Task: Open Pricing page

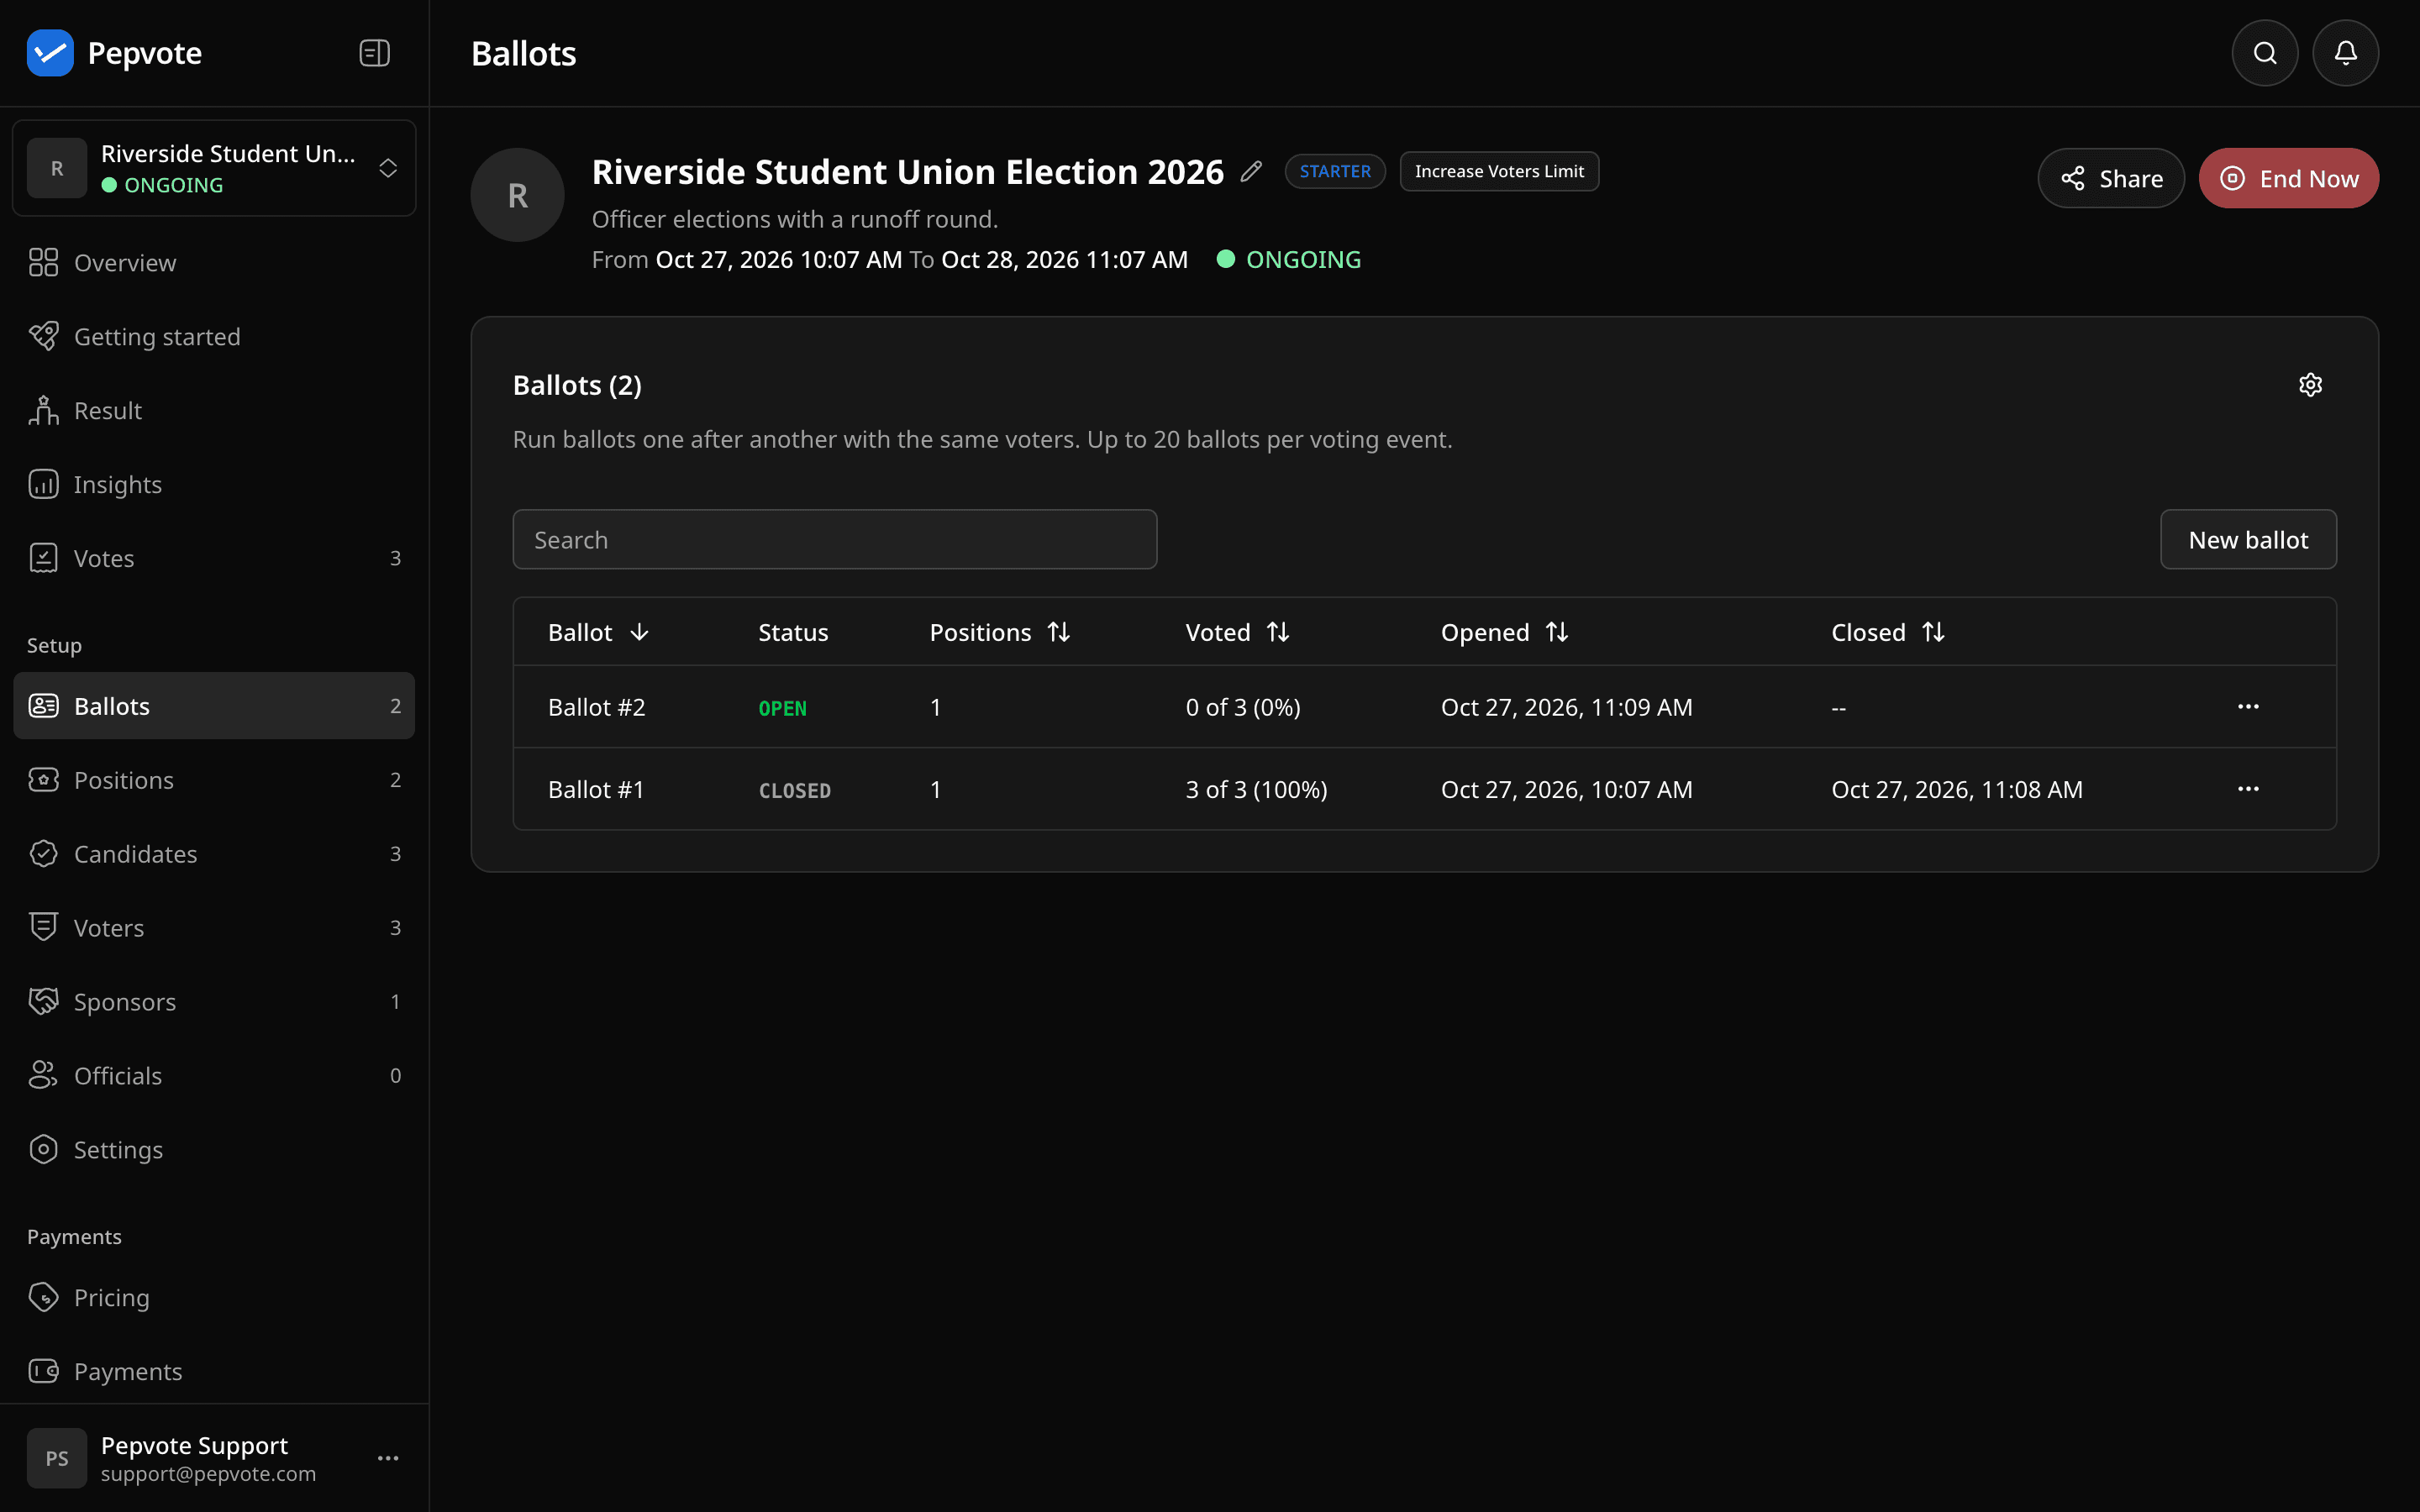Action: point(214,1298)
